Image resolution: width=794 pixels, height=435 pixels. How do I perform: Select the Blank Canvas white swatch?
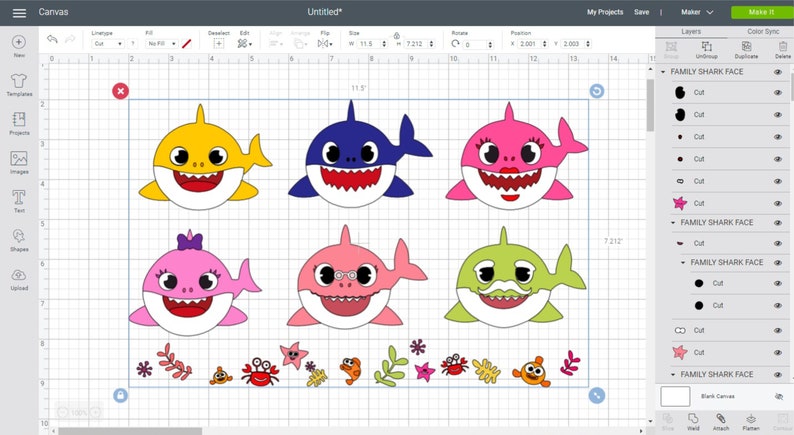click(x=675, y=397)
